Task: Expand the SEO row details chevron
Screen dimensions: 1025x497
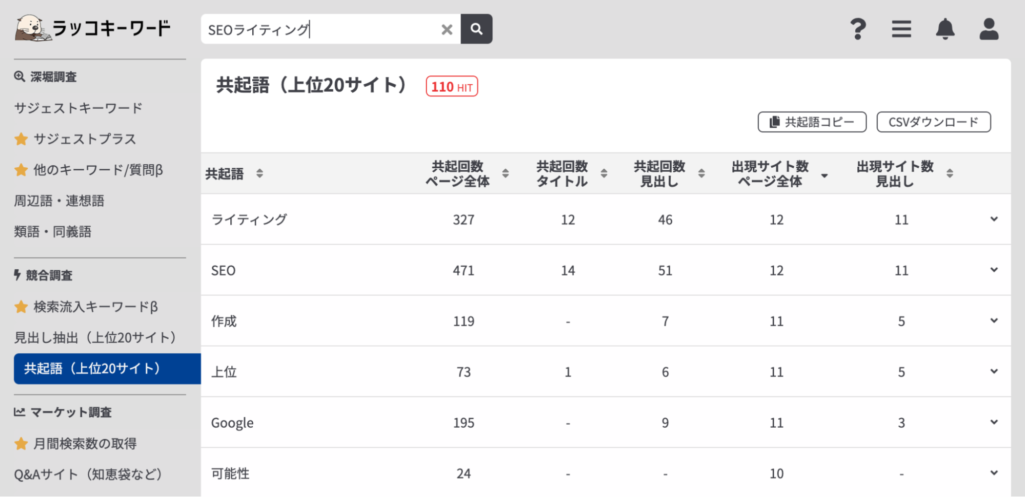Action: (x=993, y=270)
